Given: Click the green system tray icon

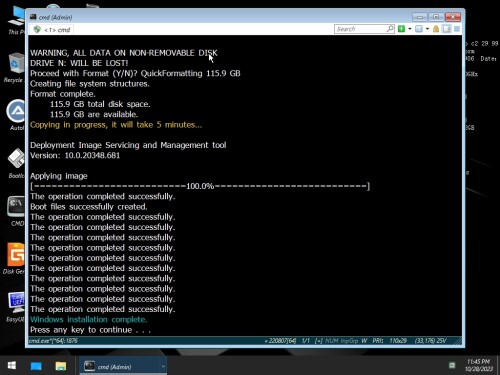Looking at the screenshot, I should pos(452,365).
